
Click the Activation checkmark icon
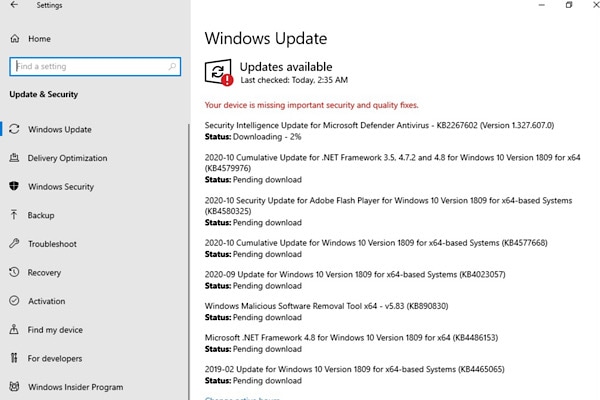(x=14, y=301)
